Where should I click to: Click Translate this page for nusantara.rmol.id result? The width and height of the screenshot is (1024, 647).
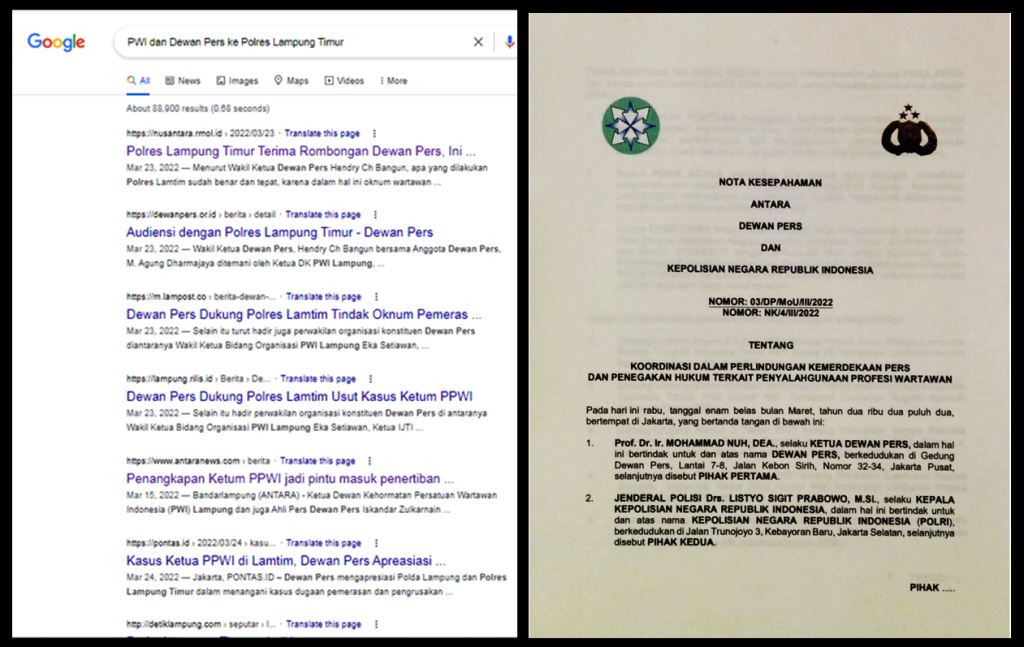pos(322,133)
